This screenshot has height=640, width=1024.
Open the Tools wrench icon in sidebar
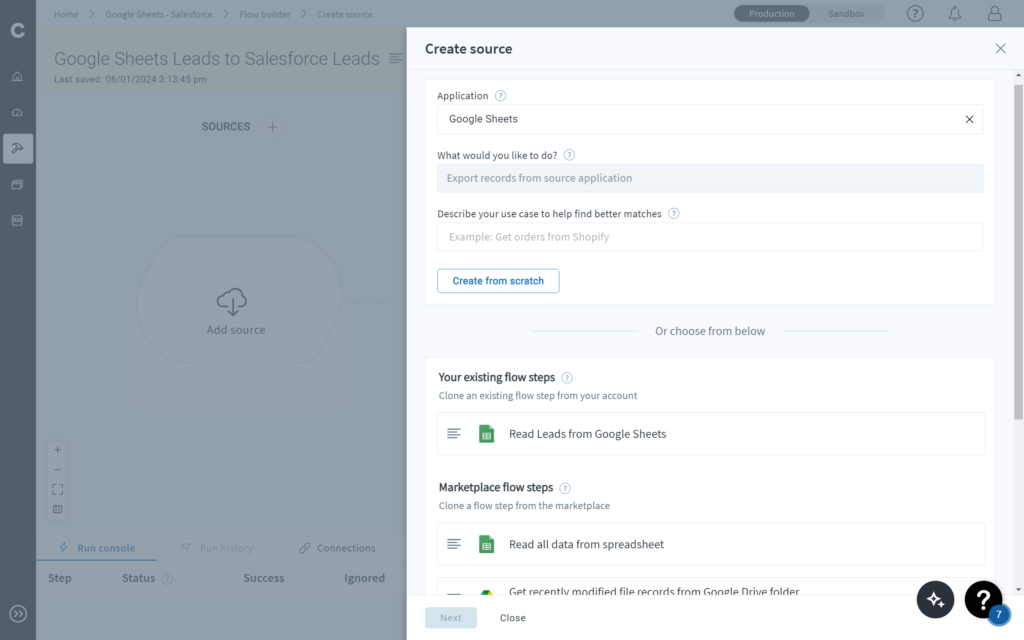(17, 149)
